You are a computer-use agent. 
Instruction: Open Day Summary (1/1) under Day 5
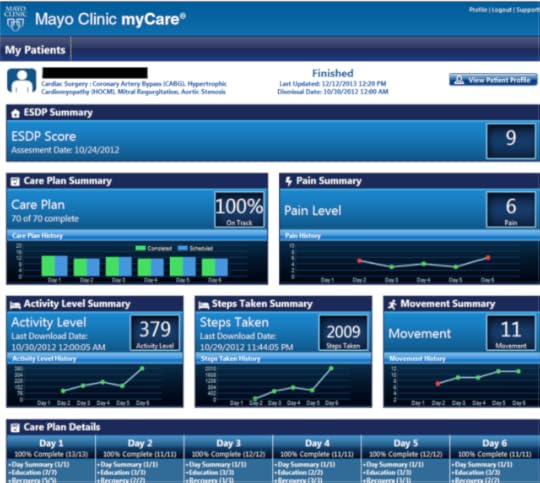tap(394, 464)
